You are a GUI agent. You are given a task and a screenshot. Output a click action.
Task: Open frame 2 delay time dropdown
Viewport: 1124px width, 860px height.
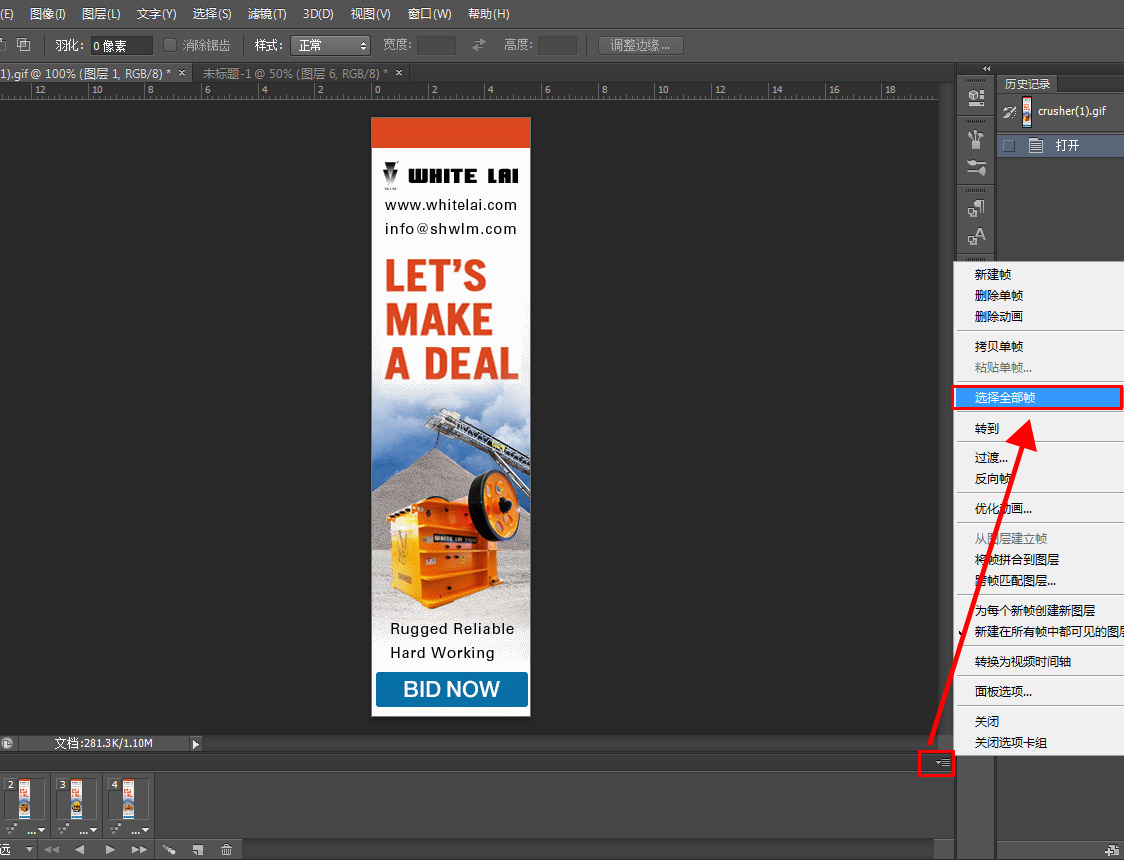tap(37, 831)
